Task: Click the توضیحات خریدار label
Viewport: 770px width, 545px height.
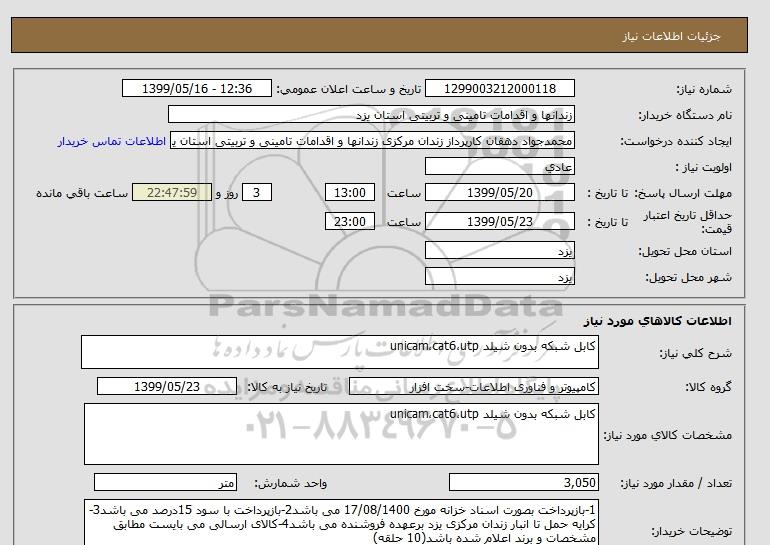Action: pyautogui.click(x=691, y=531)
